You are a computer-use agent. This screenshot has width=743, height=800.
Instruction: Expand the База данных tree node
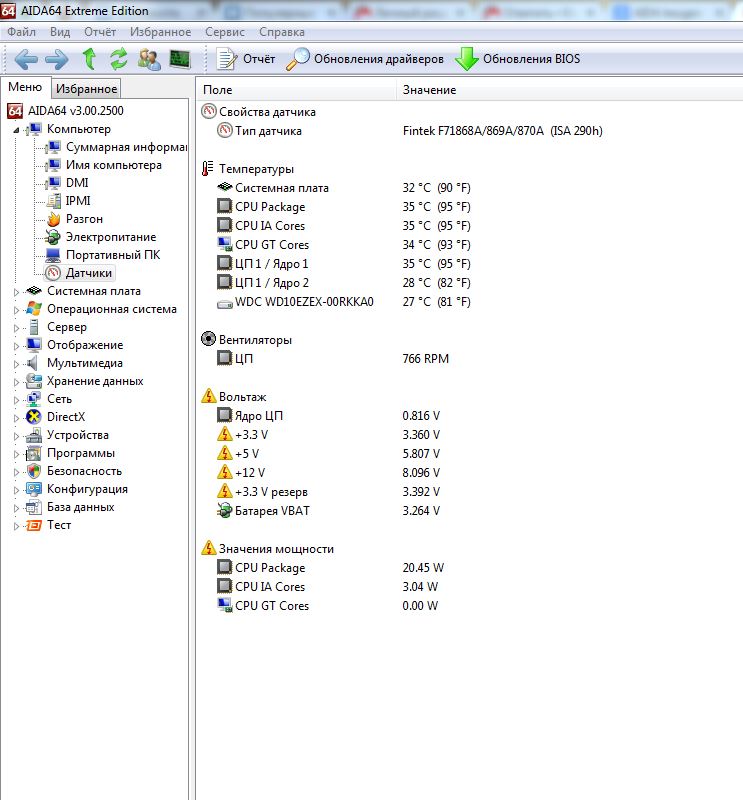click(16, 509)
